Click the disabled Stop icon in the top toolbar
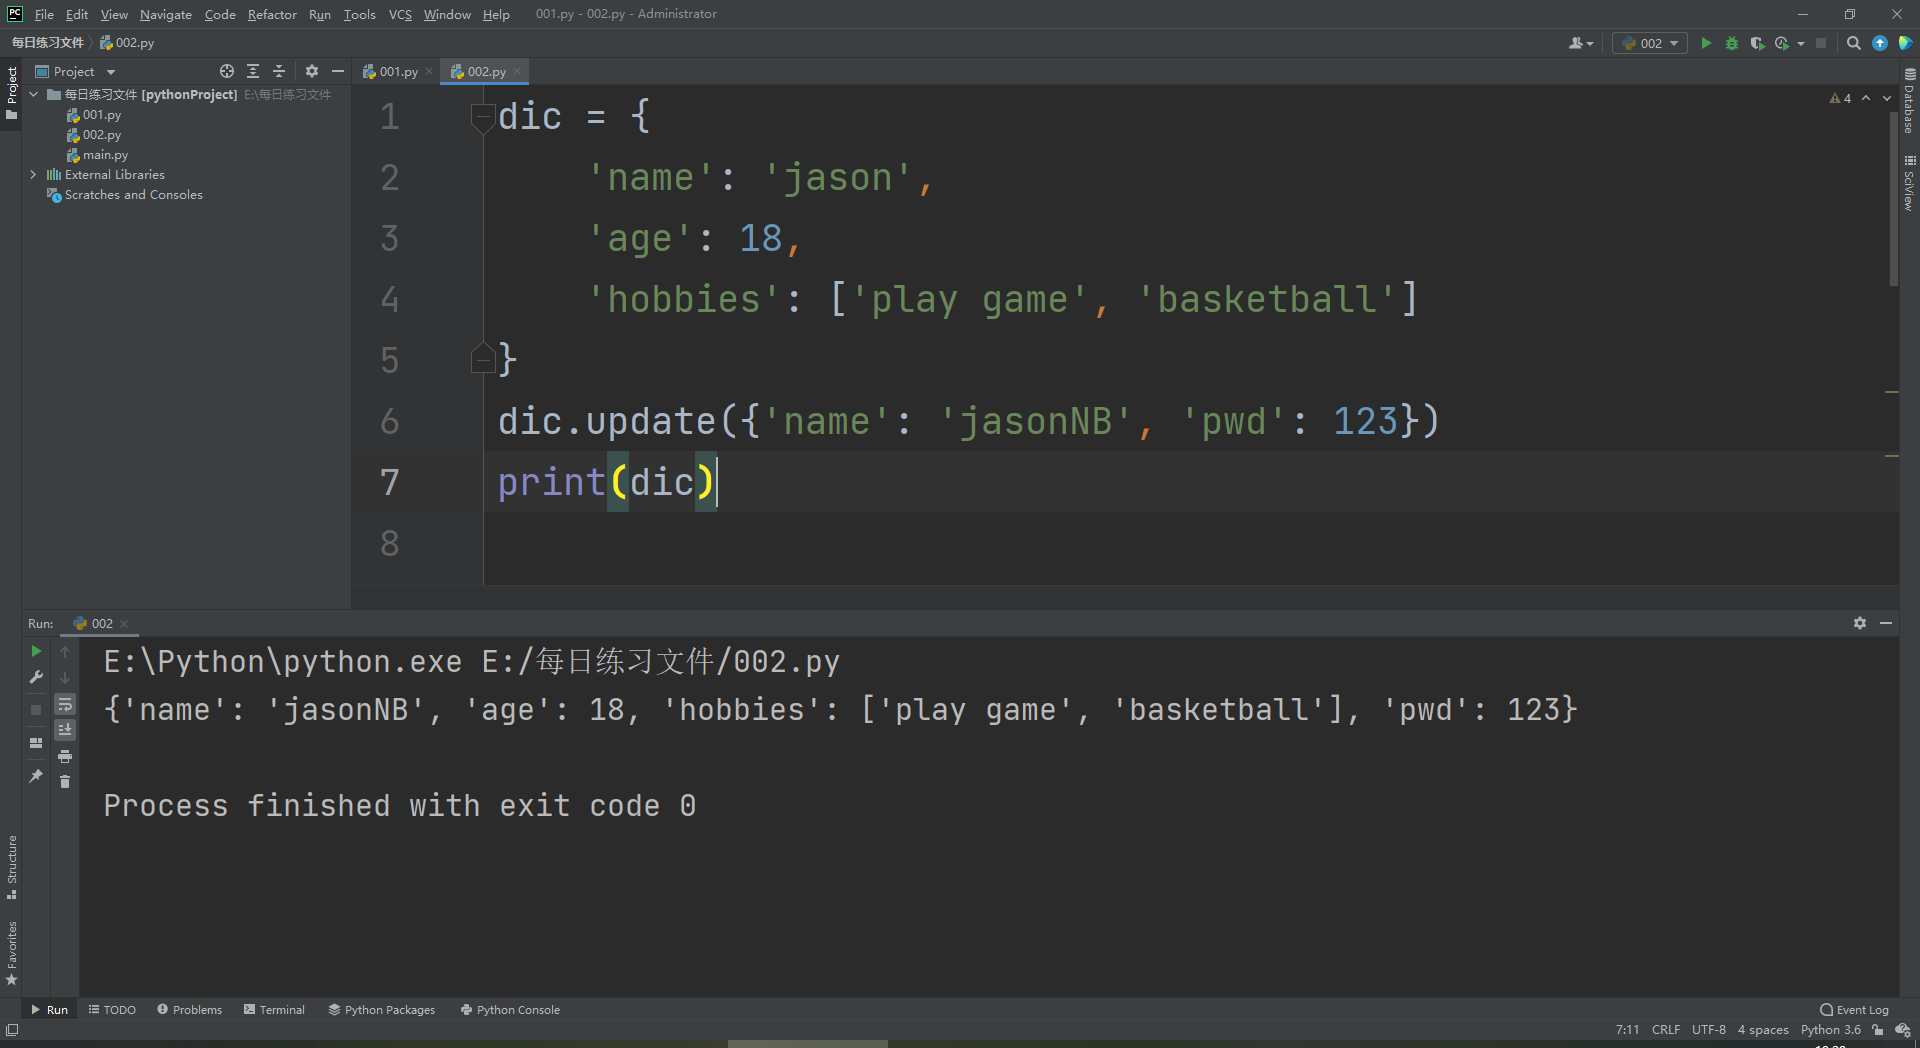The width and height of the screenshot is (1920, 1048). 1821,43
